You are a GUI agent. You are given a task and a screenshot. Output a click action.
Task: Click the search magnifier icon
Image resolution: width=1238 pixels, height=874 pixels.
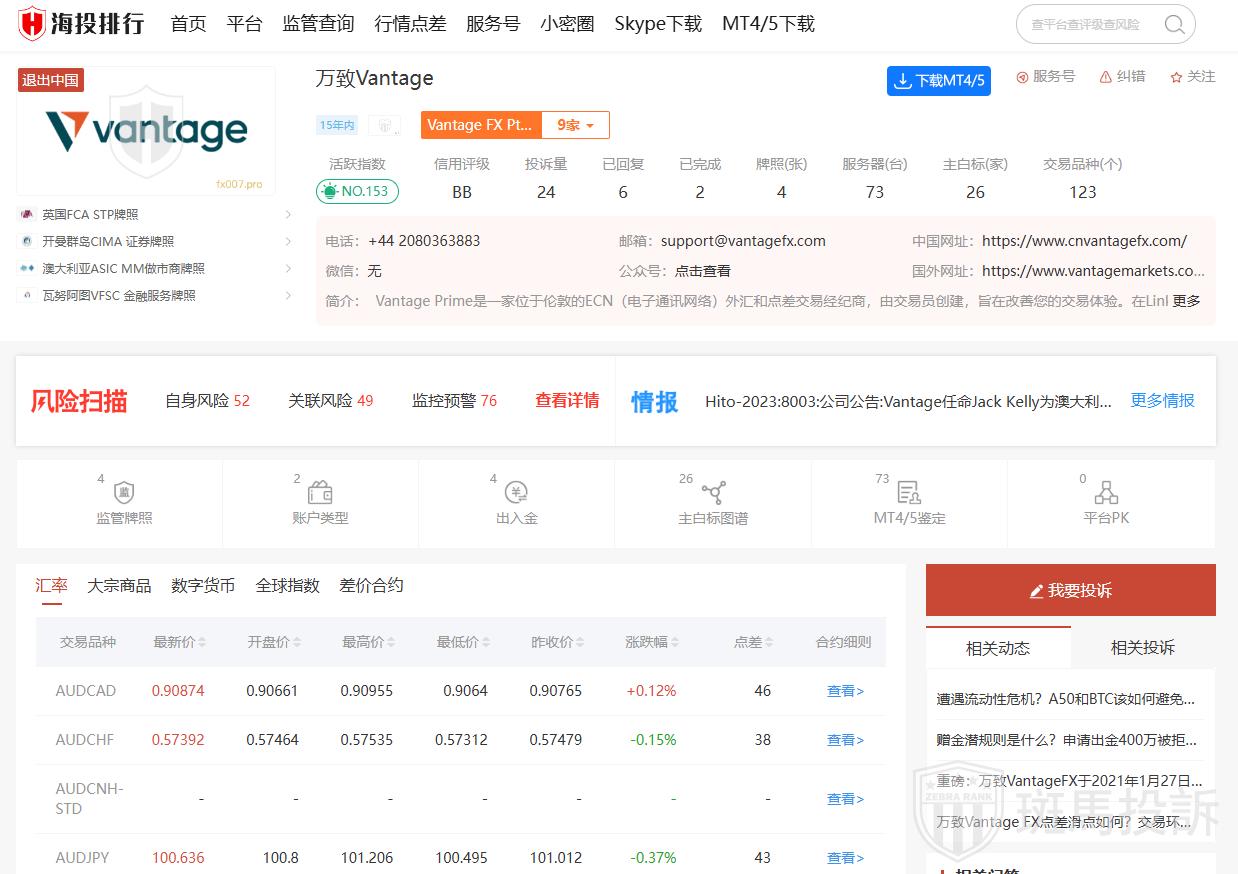coord(1174,24)
